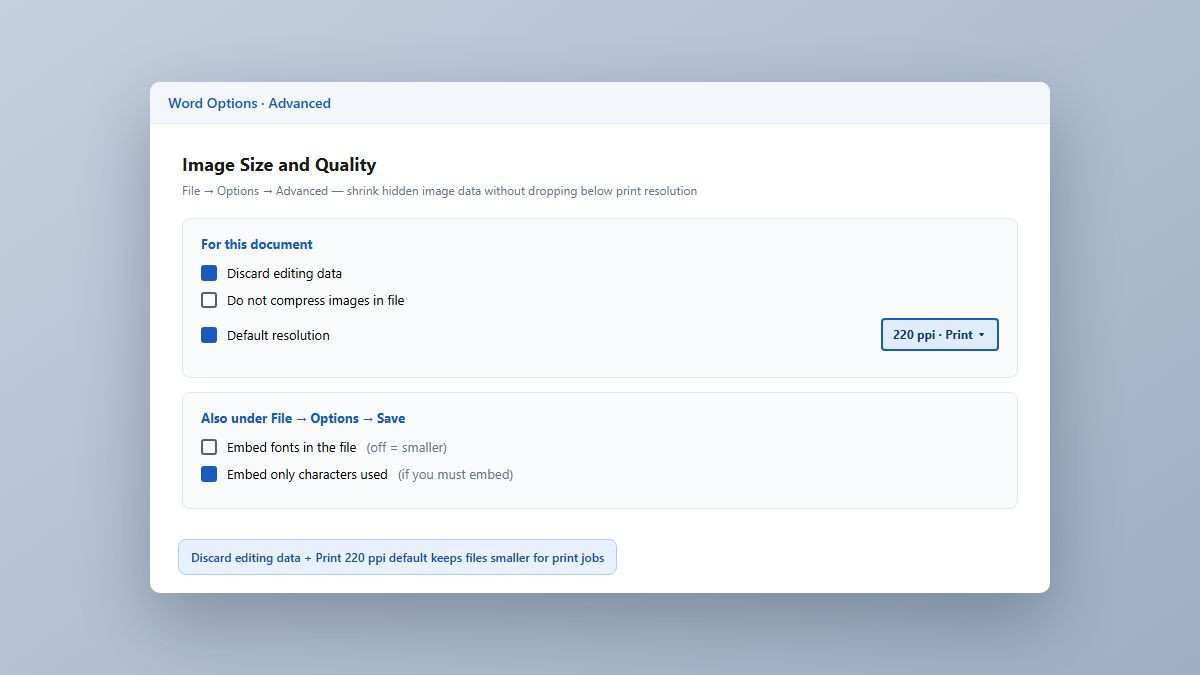Click the (off = smaller) hint text
Image resolution: width=1200 pixels, height=675 pixels.
(406, 447)
